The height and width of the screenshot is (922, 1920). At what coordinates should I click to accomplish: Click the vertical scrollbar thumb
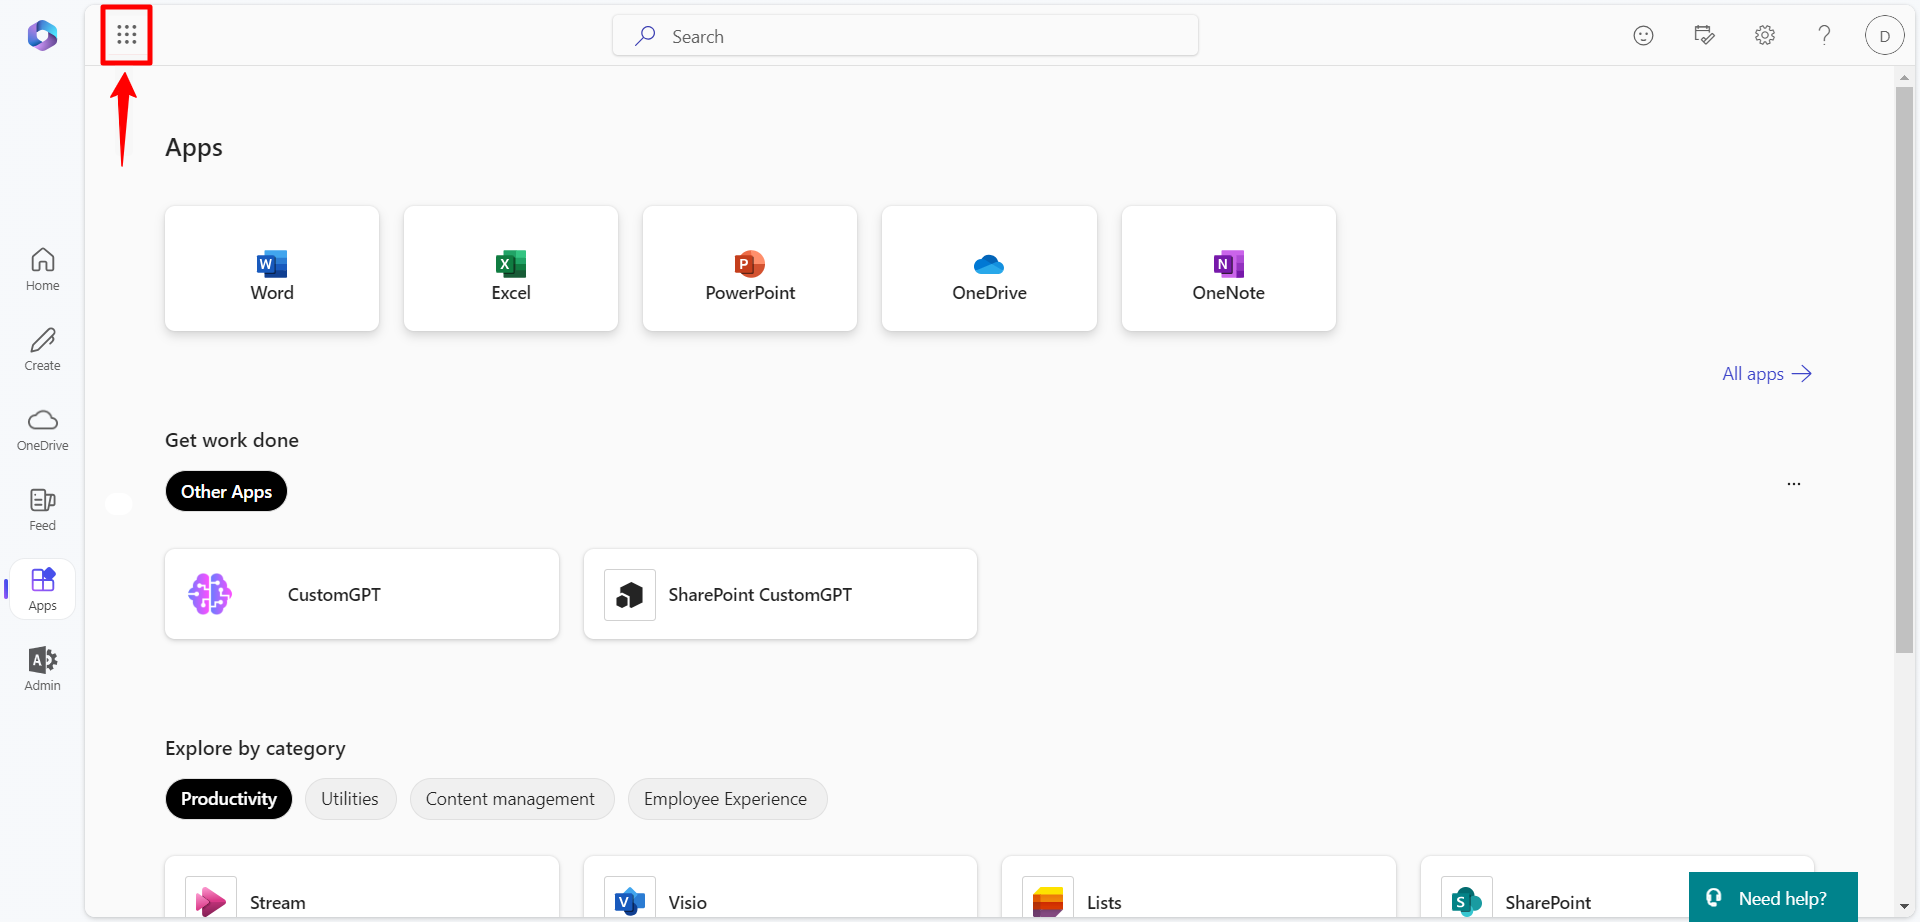point(1904,370)
